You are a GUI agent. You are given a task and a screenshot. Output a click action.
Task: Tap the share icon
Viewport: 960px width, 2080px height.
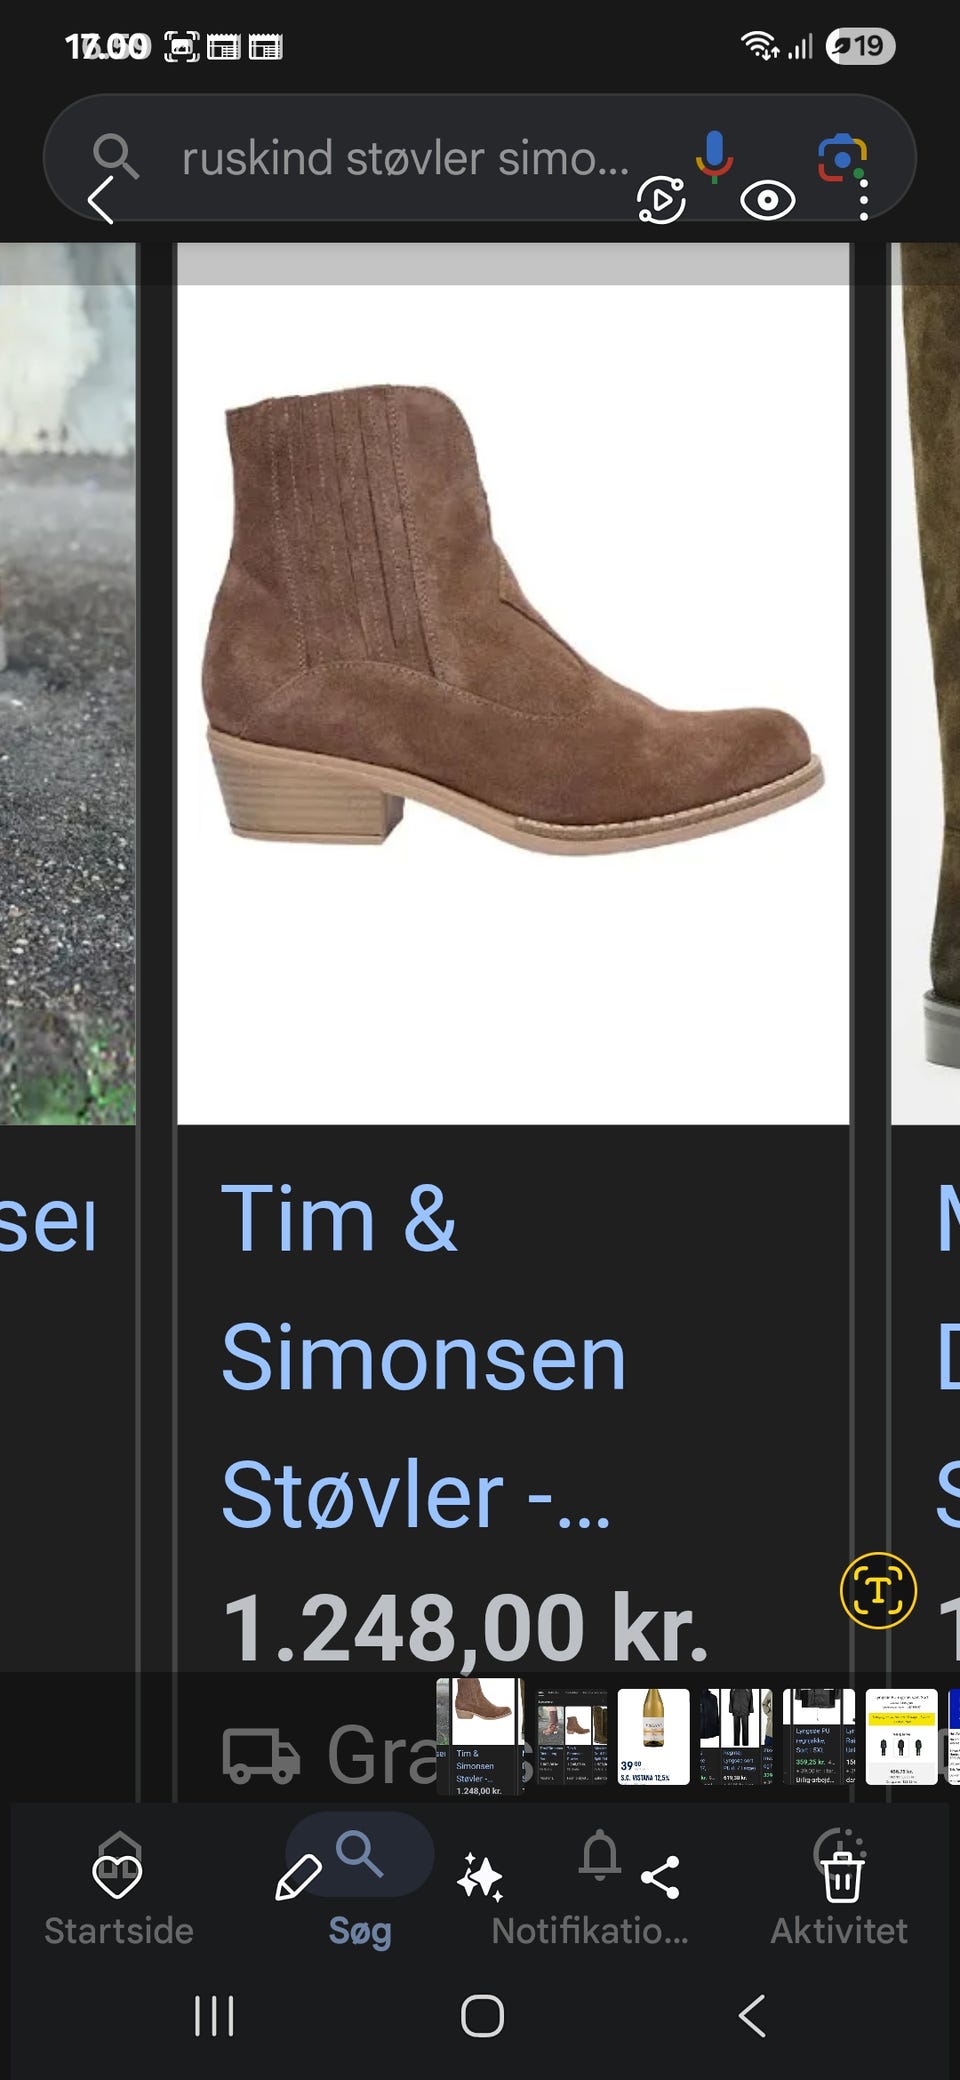(660, 1877)
